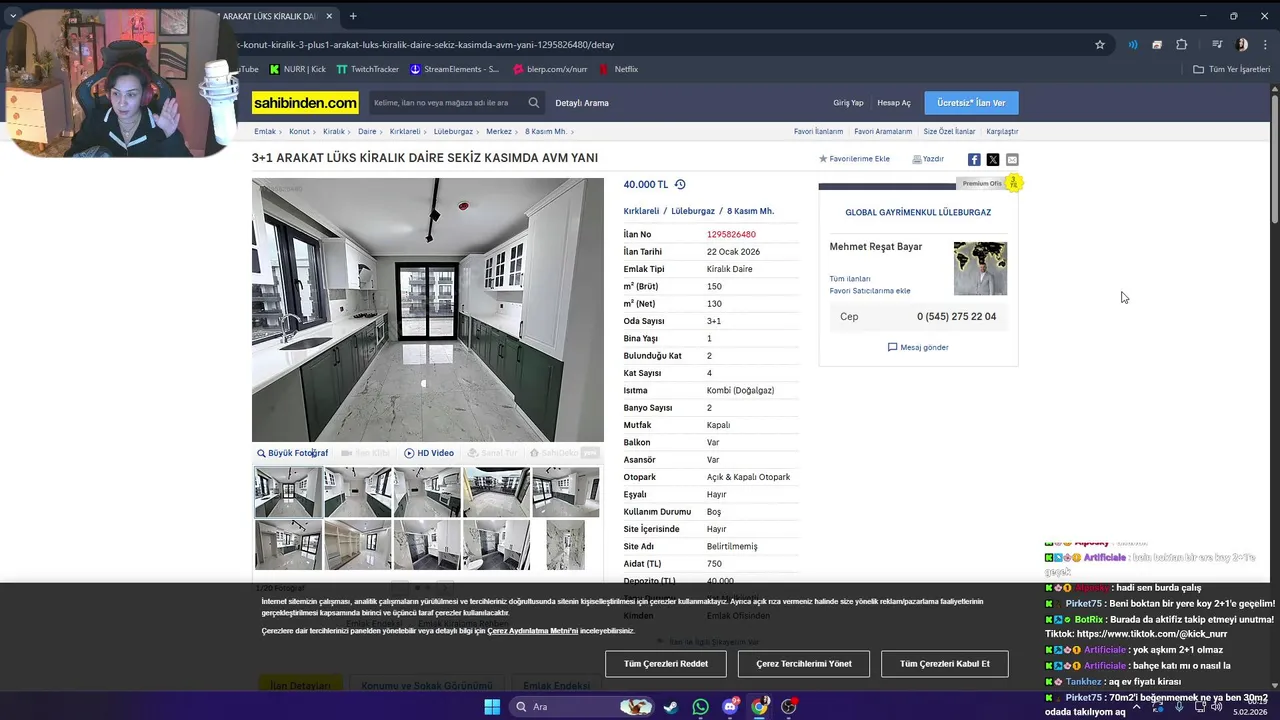Click Büyük Fotoğraf below the main photo
Viewport: 1280px width, 720px height.
point(292,453)
